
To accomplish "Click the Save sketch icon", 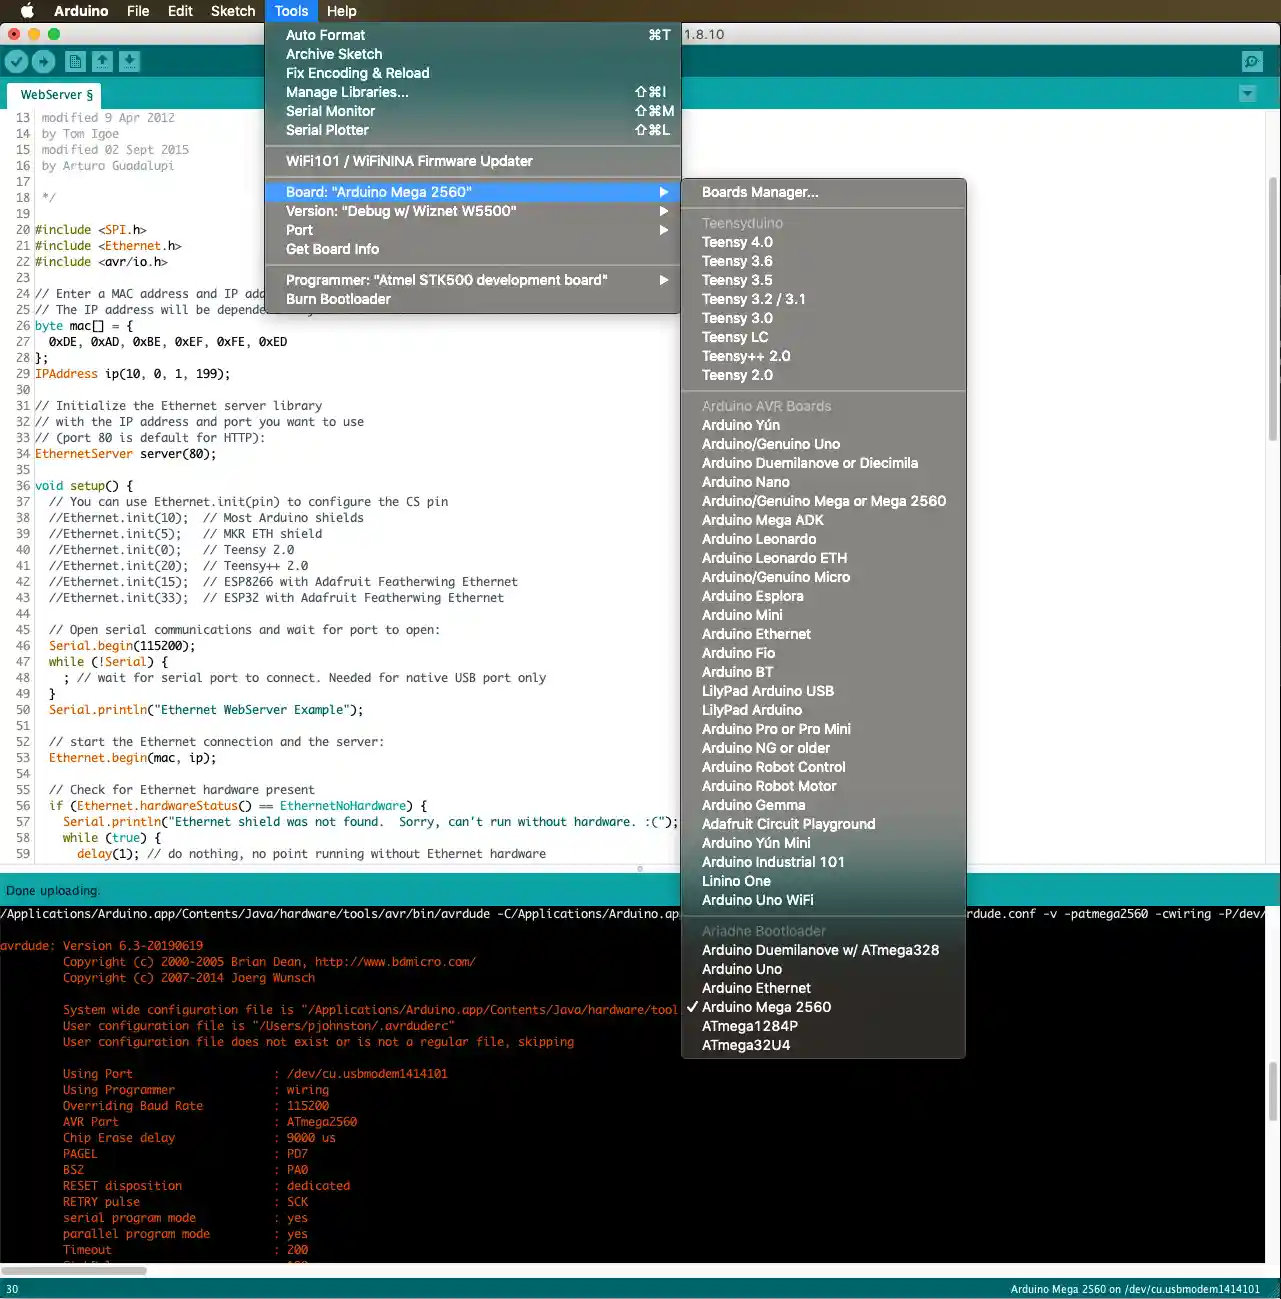I will click(129, 61).
